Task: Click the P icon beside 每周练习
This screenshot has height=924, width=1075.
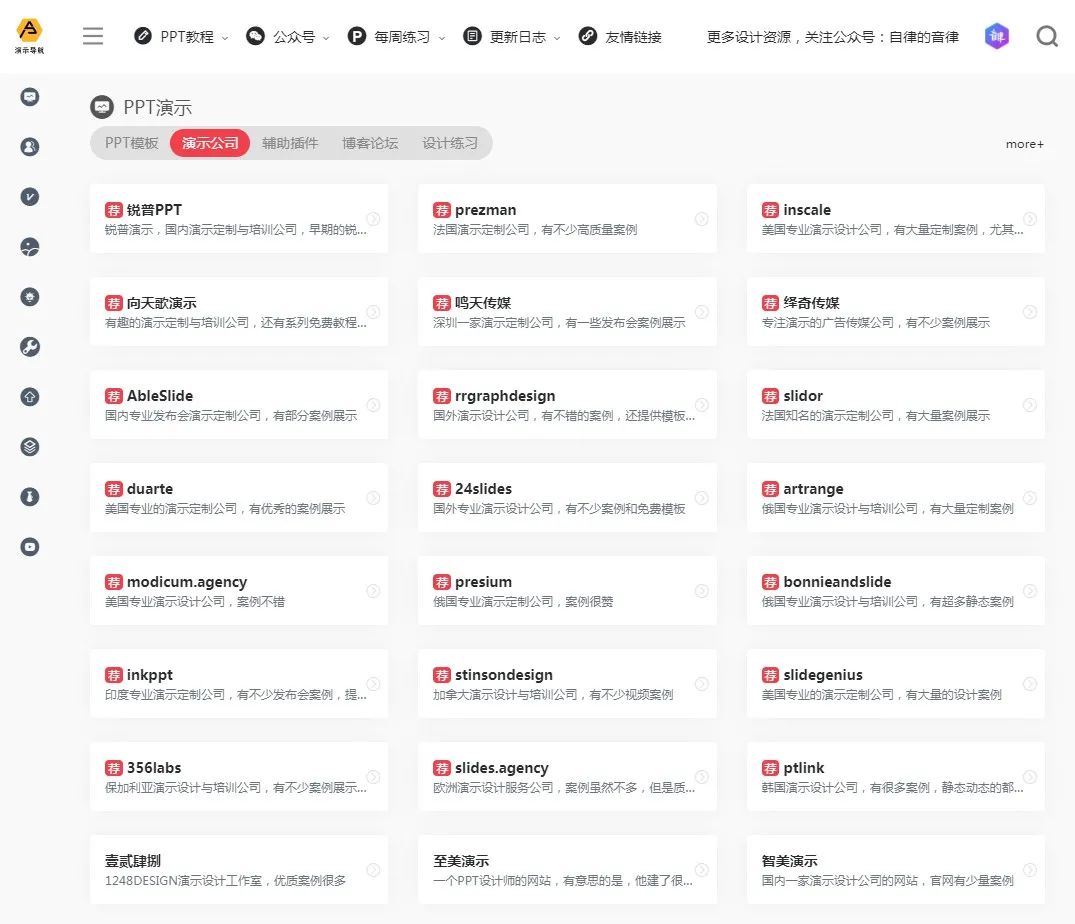Action: [x=357, y=36]
